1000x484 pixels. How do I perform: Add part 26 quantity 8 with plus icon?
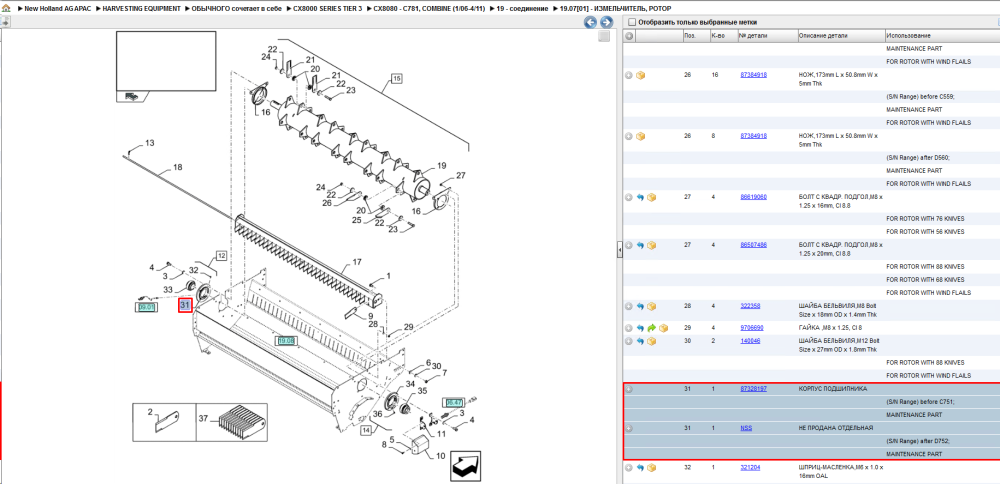tap(629, 136)
